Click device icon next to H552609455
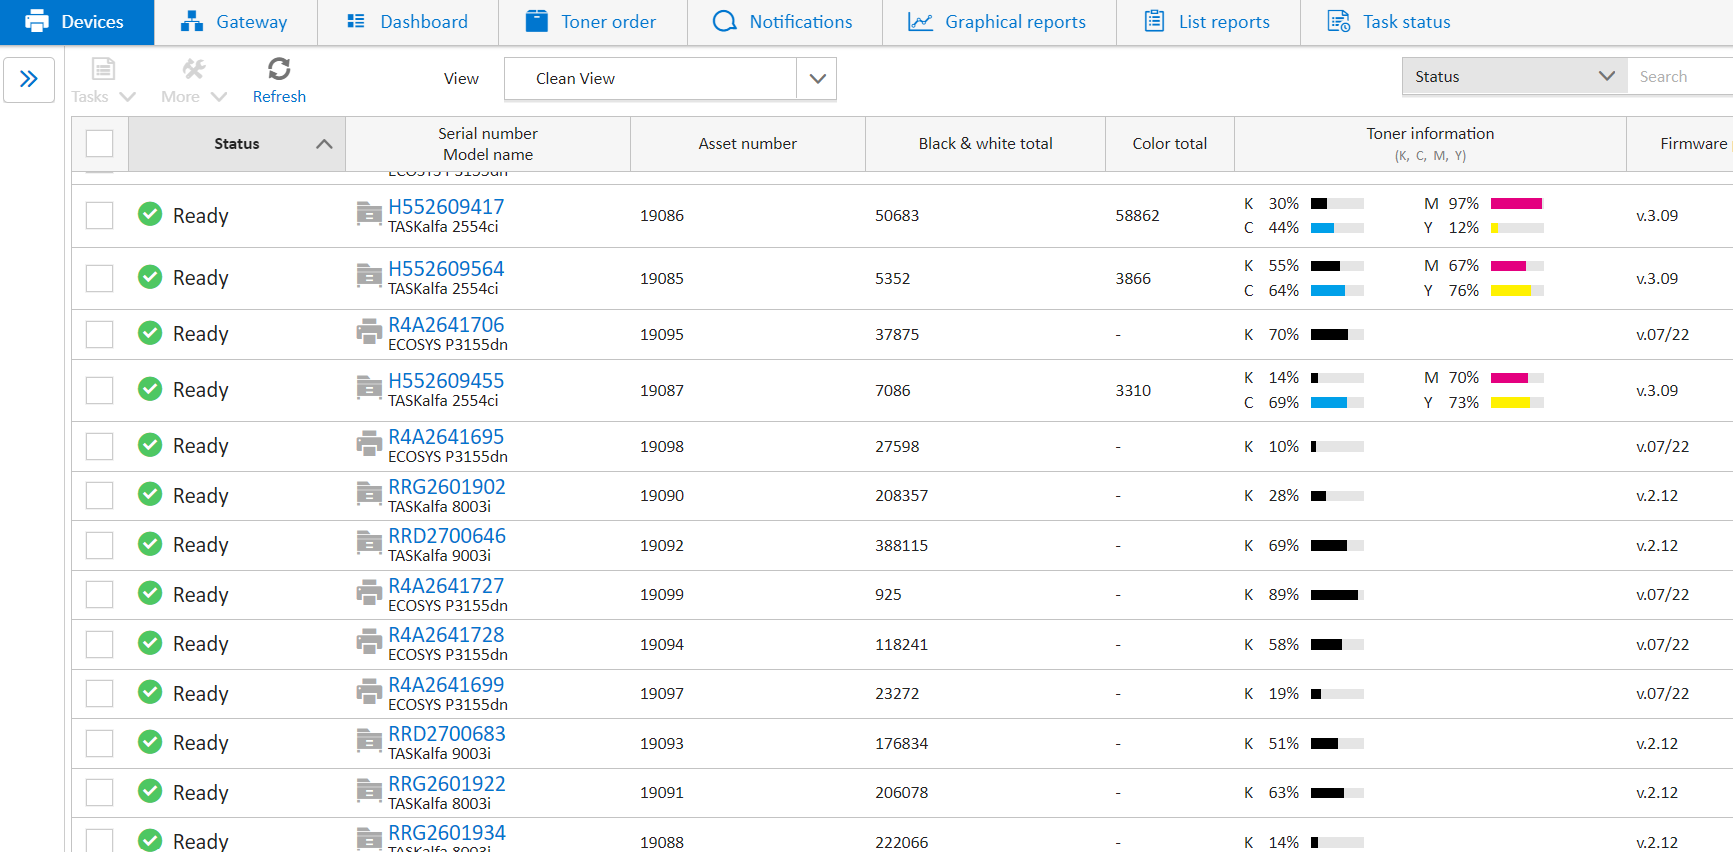This screenshot has width=1733, height=852. click(x=369, y=387)
